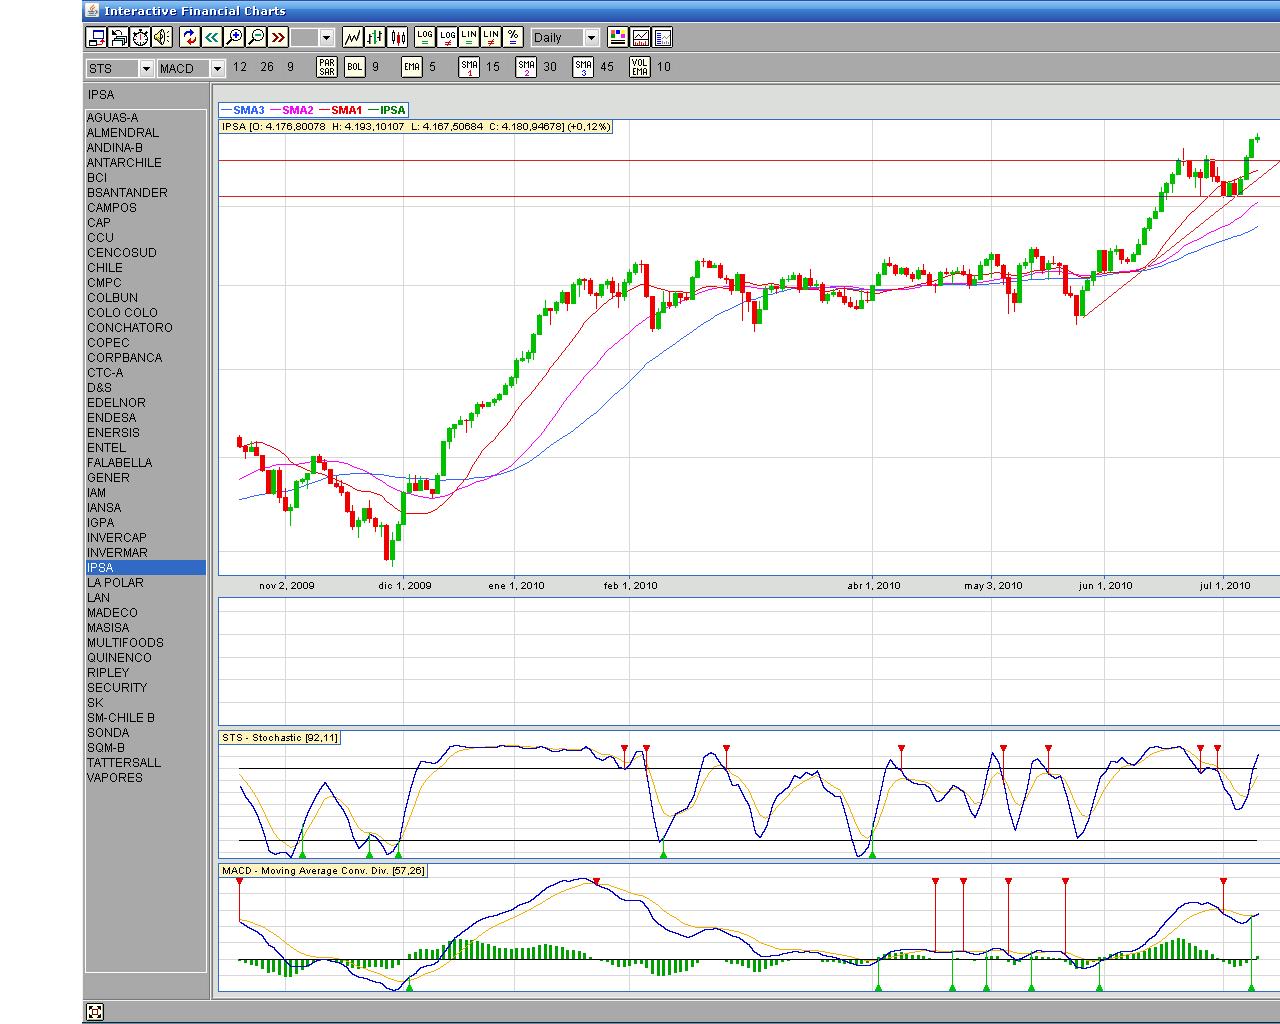This screenshot has height=1024, width=1280.
Task: Click the green scroll back chevrons
Action: [212, 37]
